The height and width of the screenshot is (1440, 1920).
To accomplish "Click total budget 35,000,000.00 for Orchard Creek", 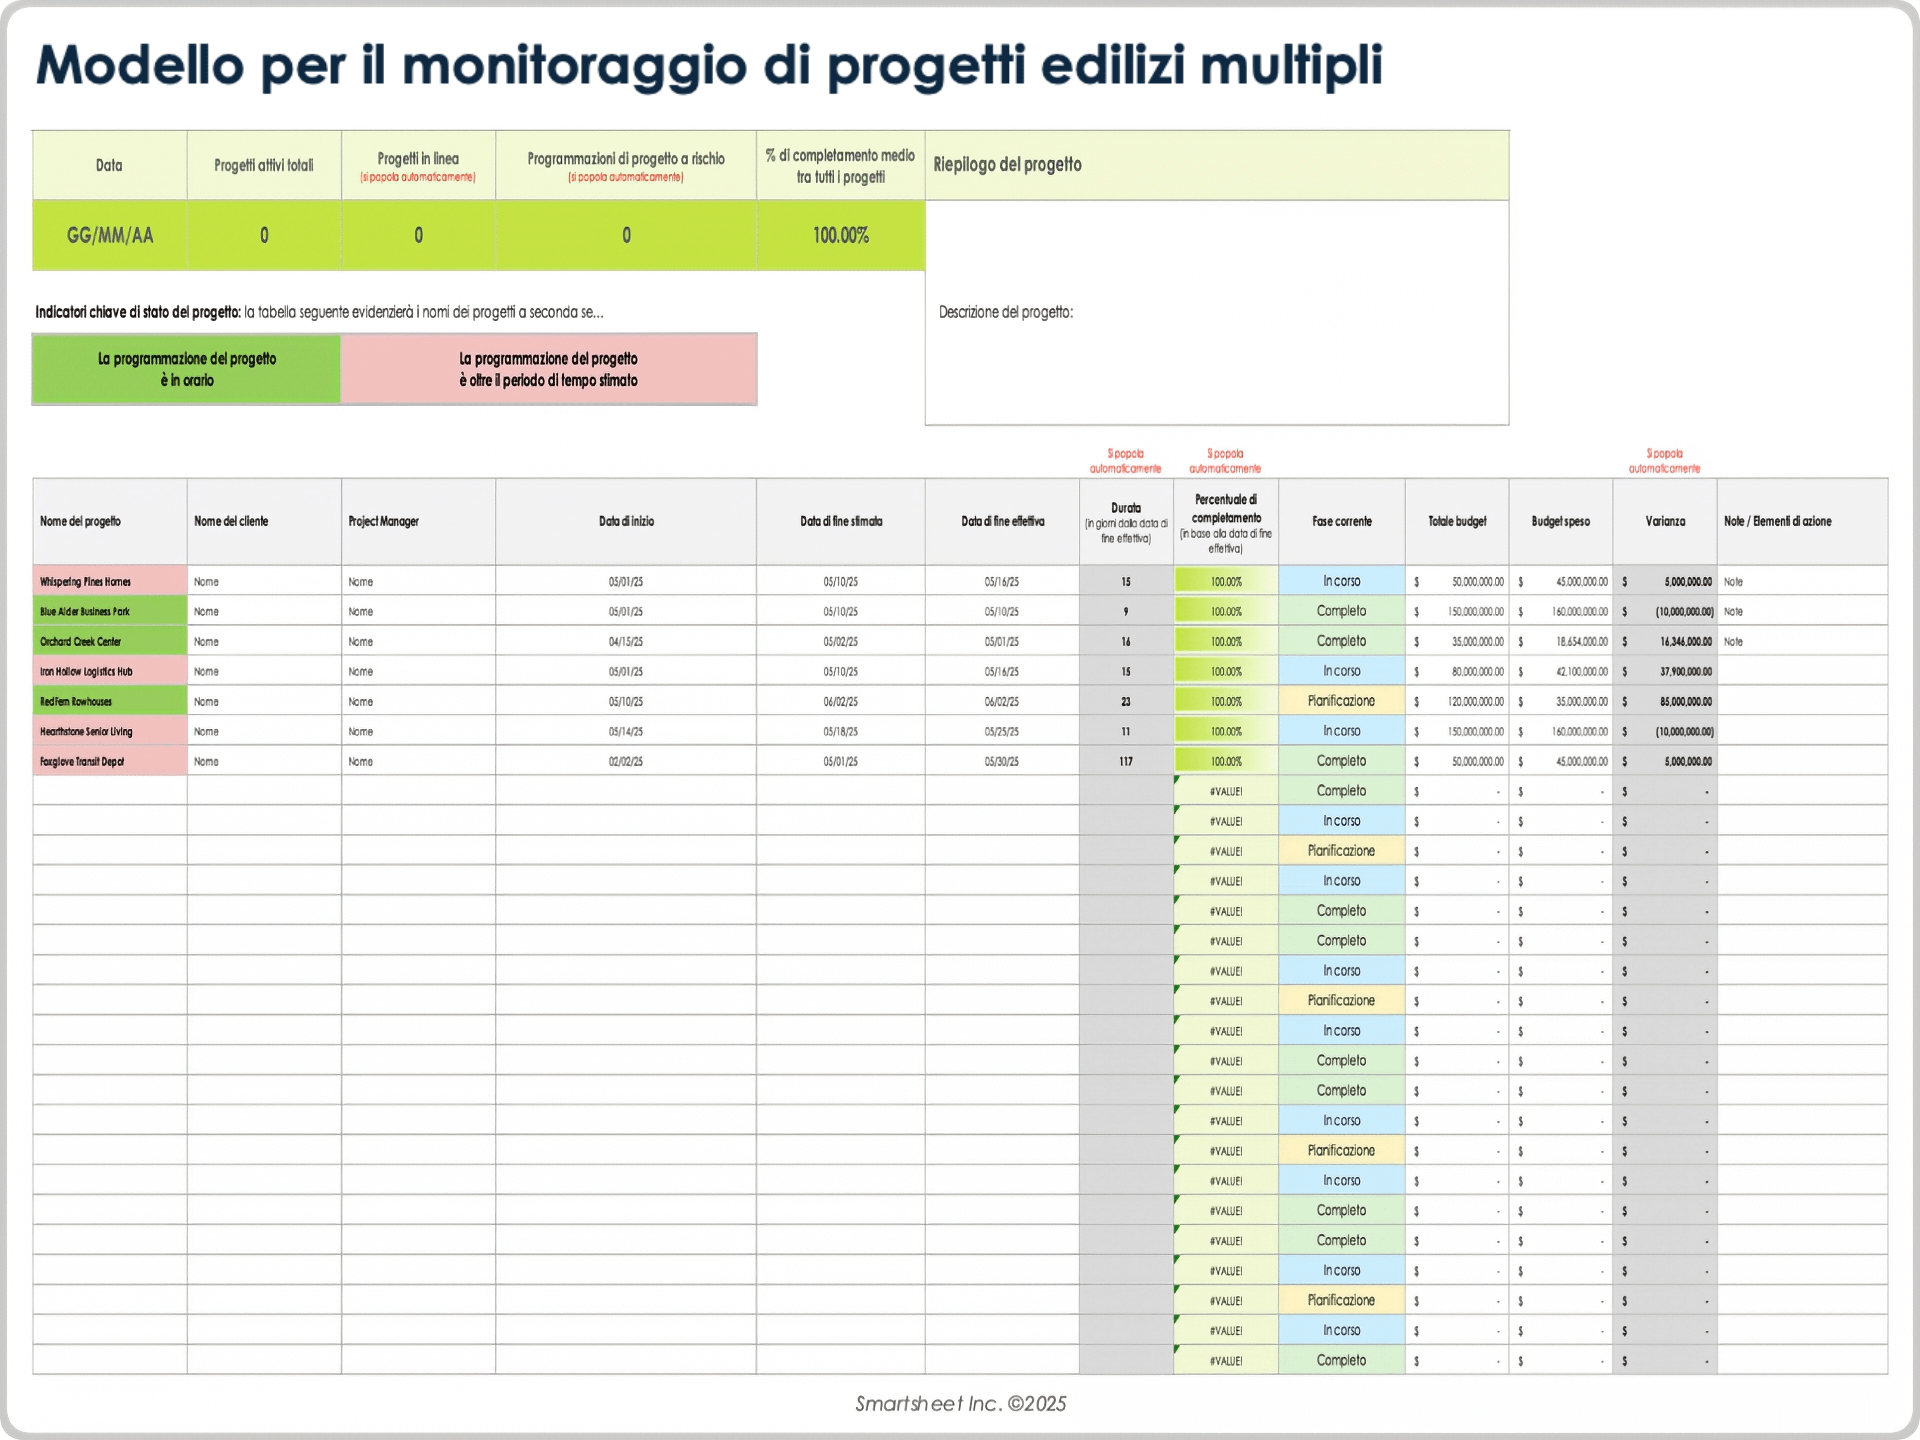I will pos(1457,641).
